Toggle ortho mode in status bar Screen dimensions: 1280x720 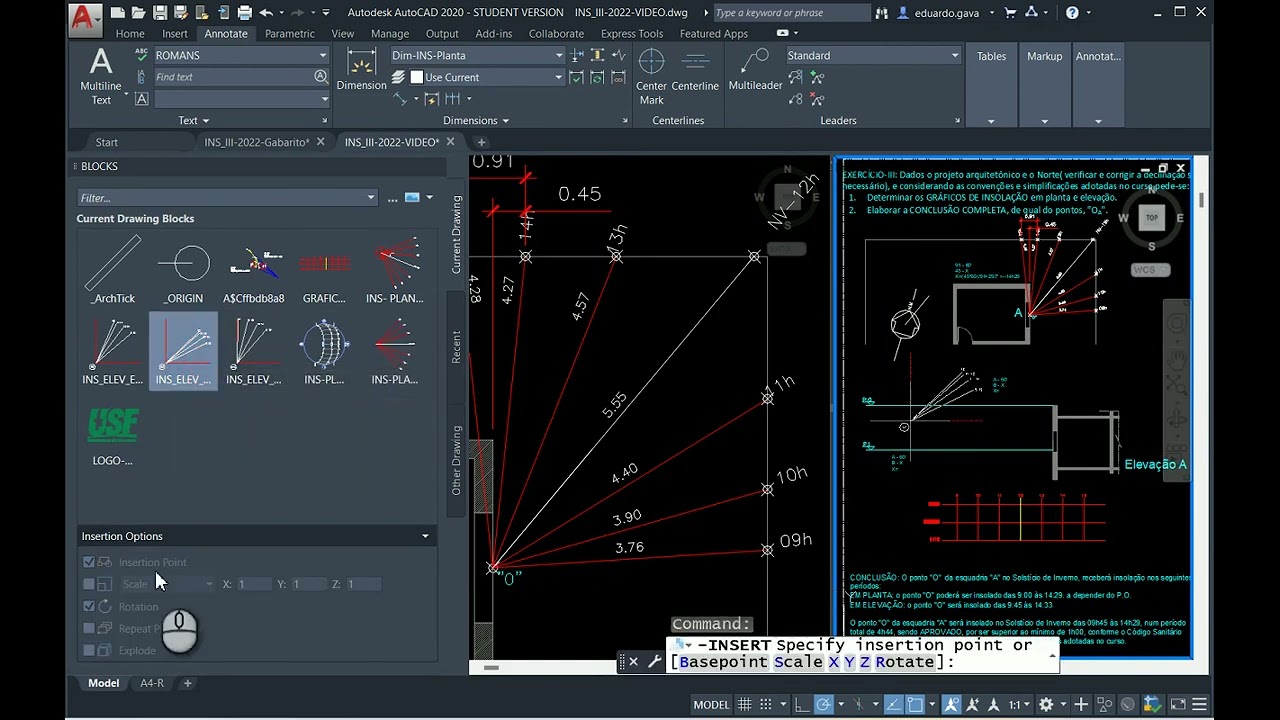(x=802, y=705)
